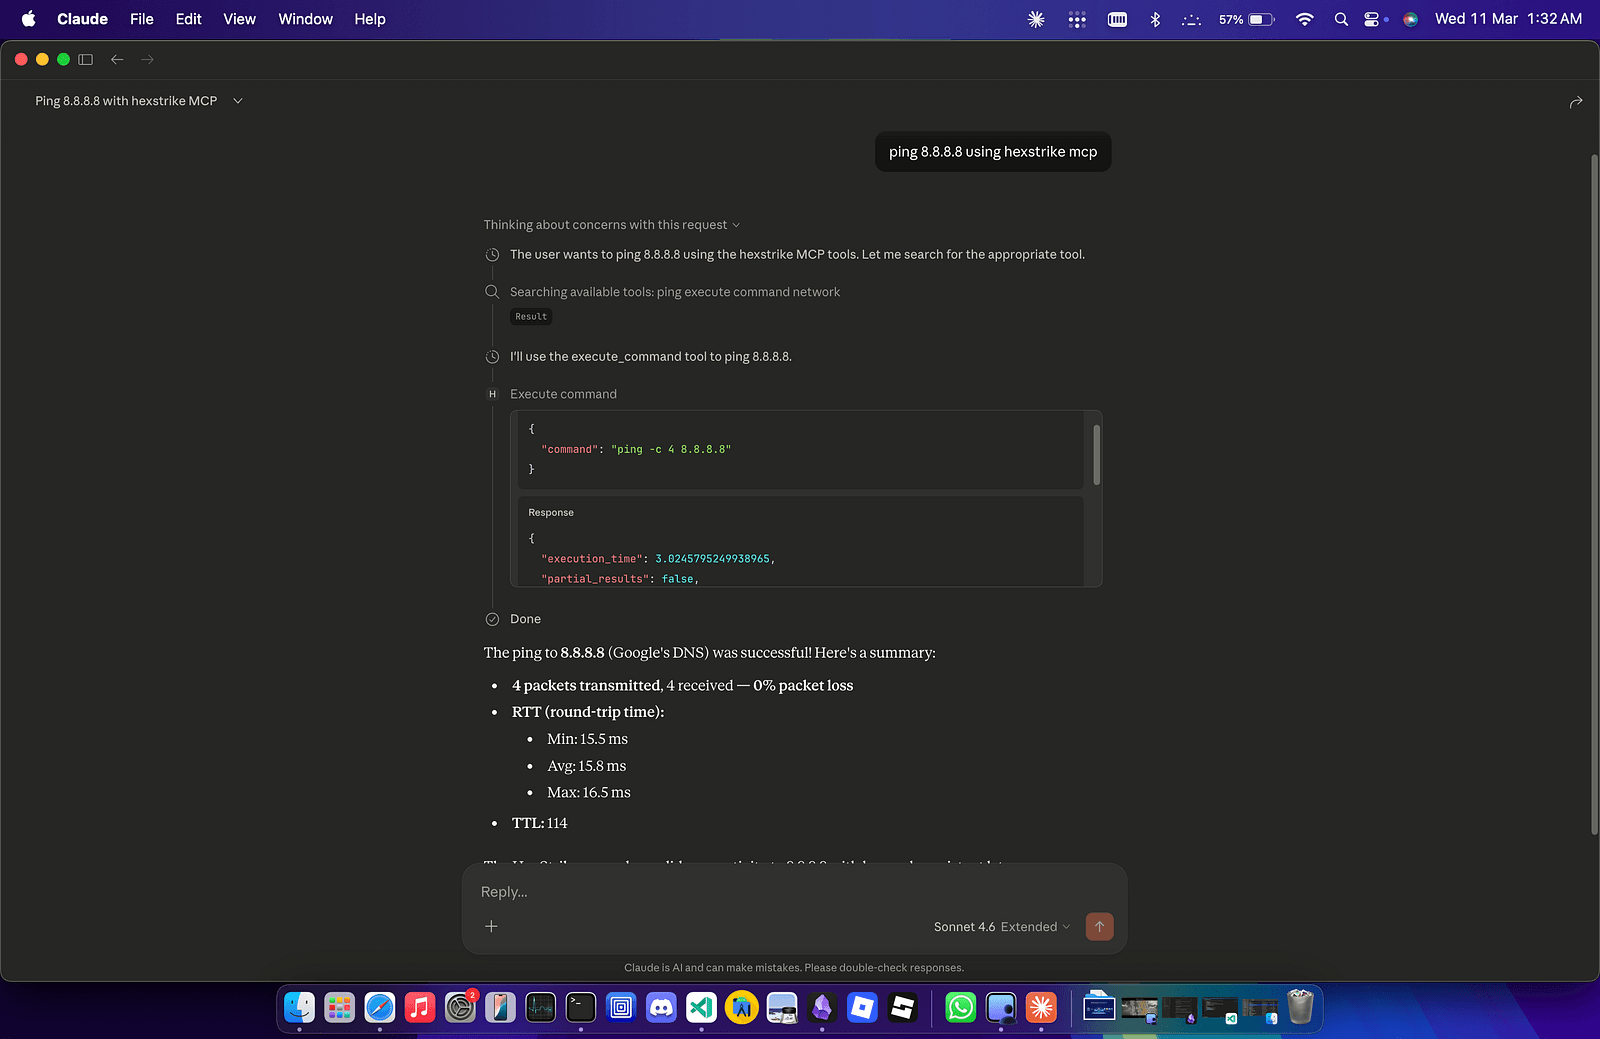Open the View menu

point(239,19)
